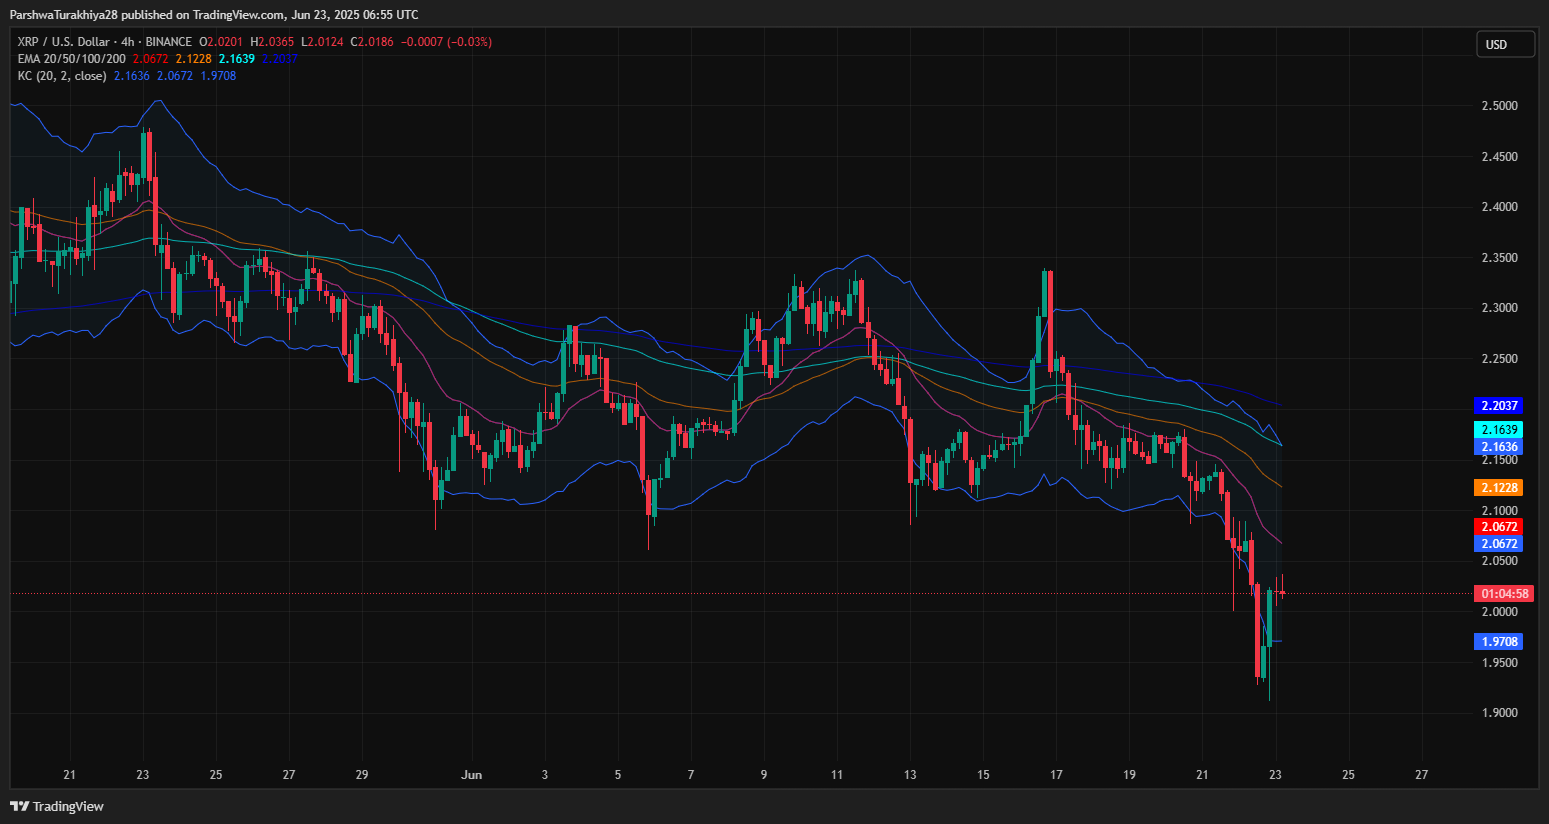The width and height of the screenshot is (1549, 824).
Task: Click the cyan 2.1639 EMA price tag
Action: coord(1498,430)
